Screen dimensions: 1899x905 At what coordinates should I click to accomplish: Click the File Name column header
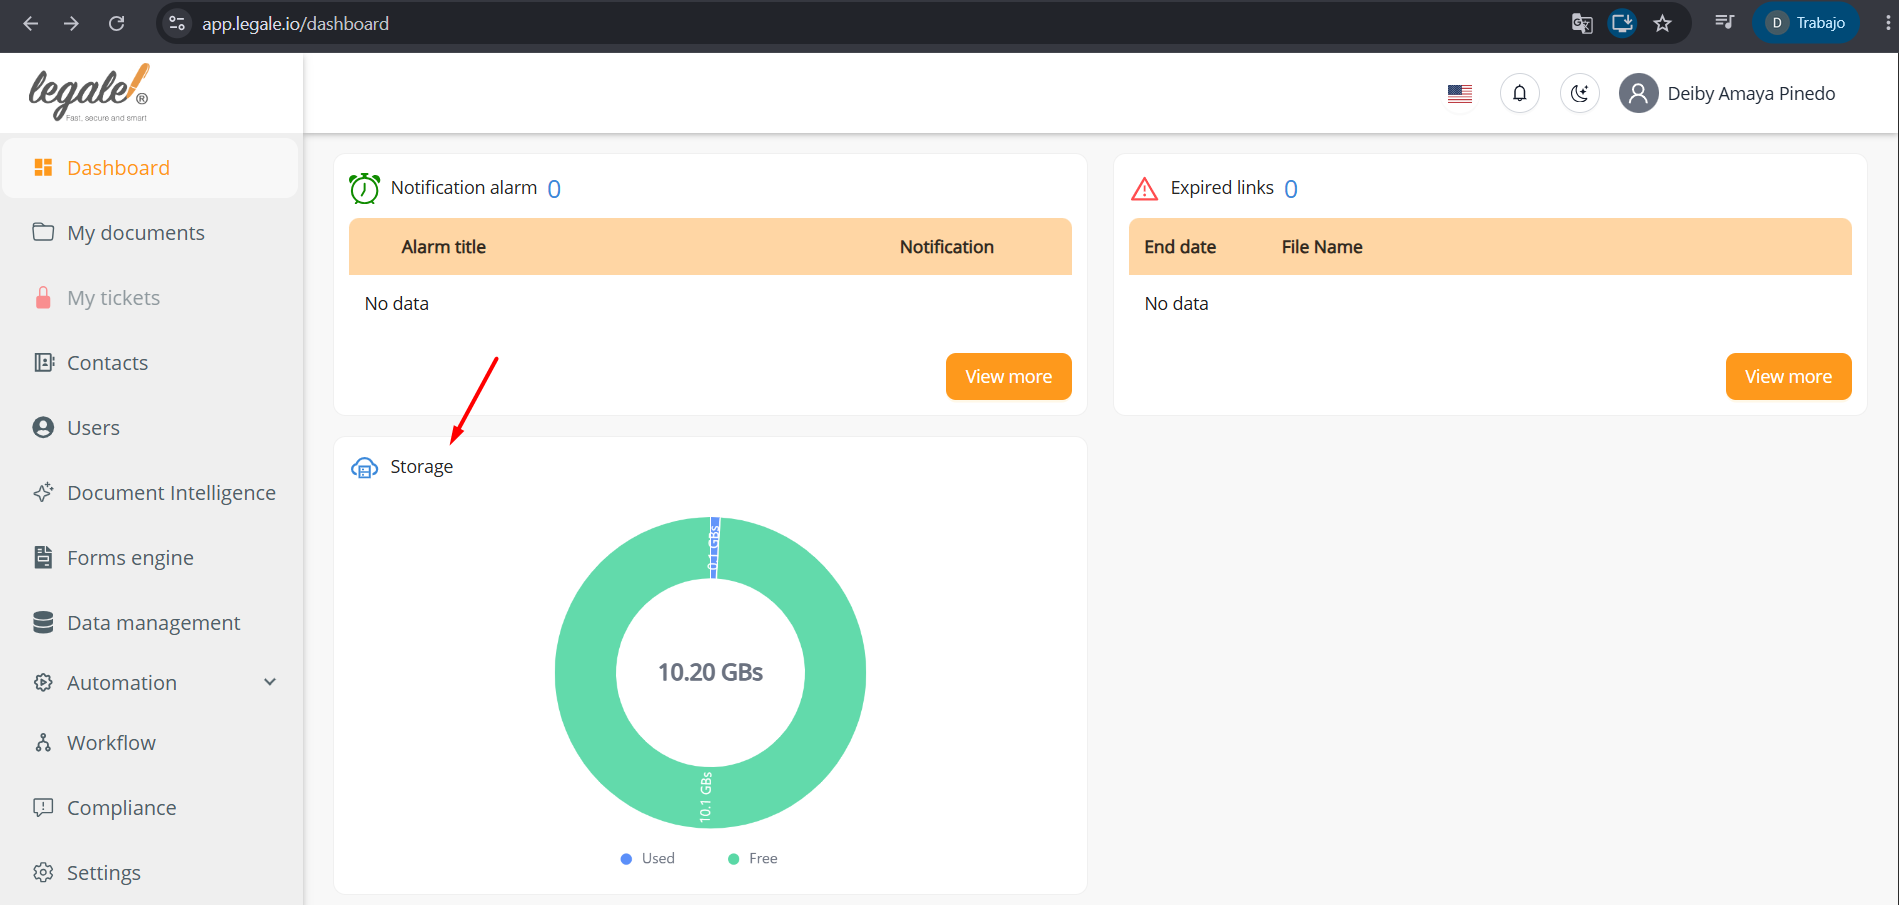(x=1322, y=247)
